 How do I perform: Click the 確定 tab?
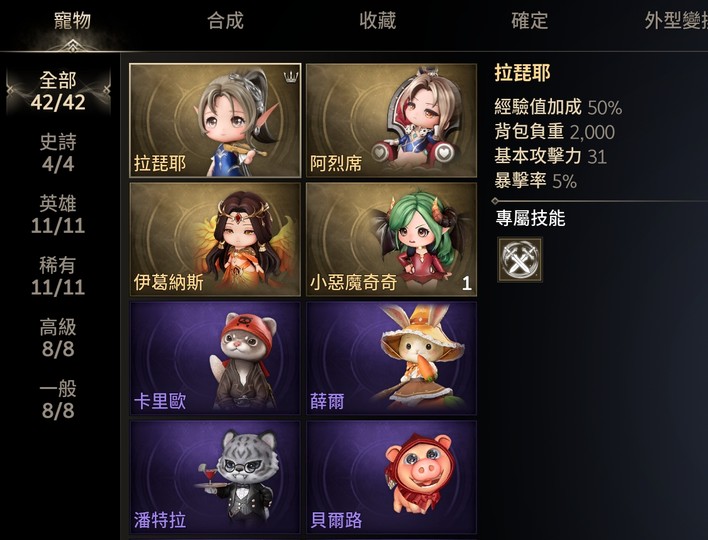coord(530,21)
